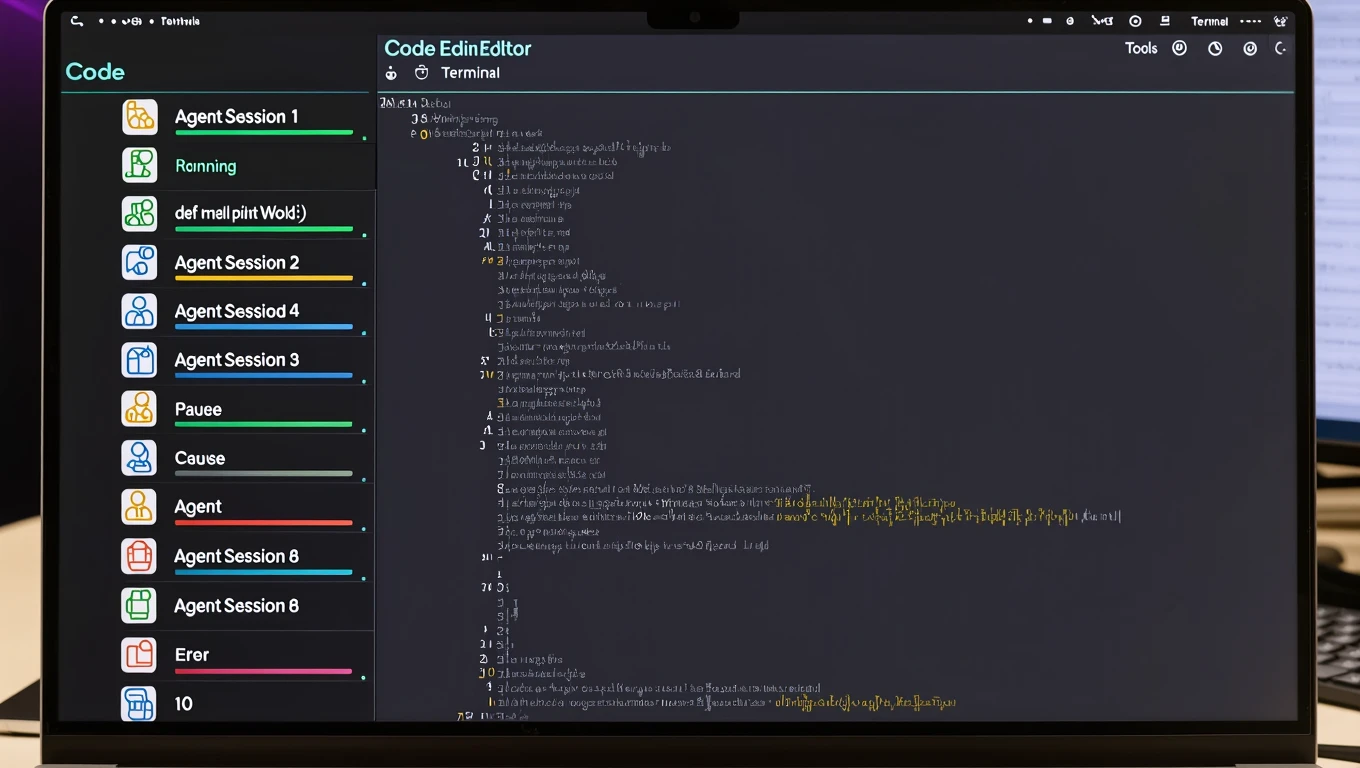Click the blue person icon for Agent Sessiod 4
The image size is (1360, 768).
[x=140, y=311]
